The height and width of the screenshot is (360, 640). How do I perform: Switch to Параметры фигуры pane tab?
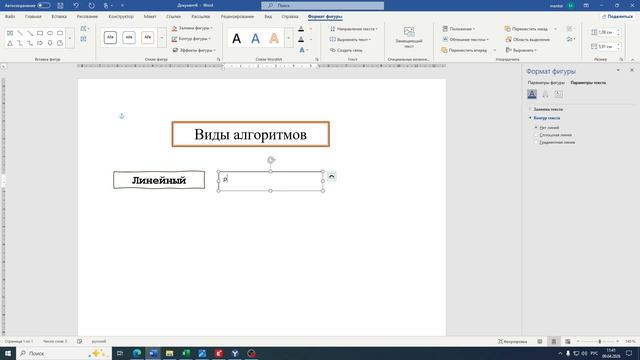pos(546,82)
